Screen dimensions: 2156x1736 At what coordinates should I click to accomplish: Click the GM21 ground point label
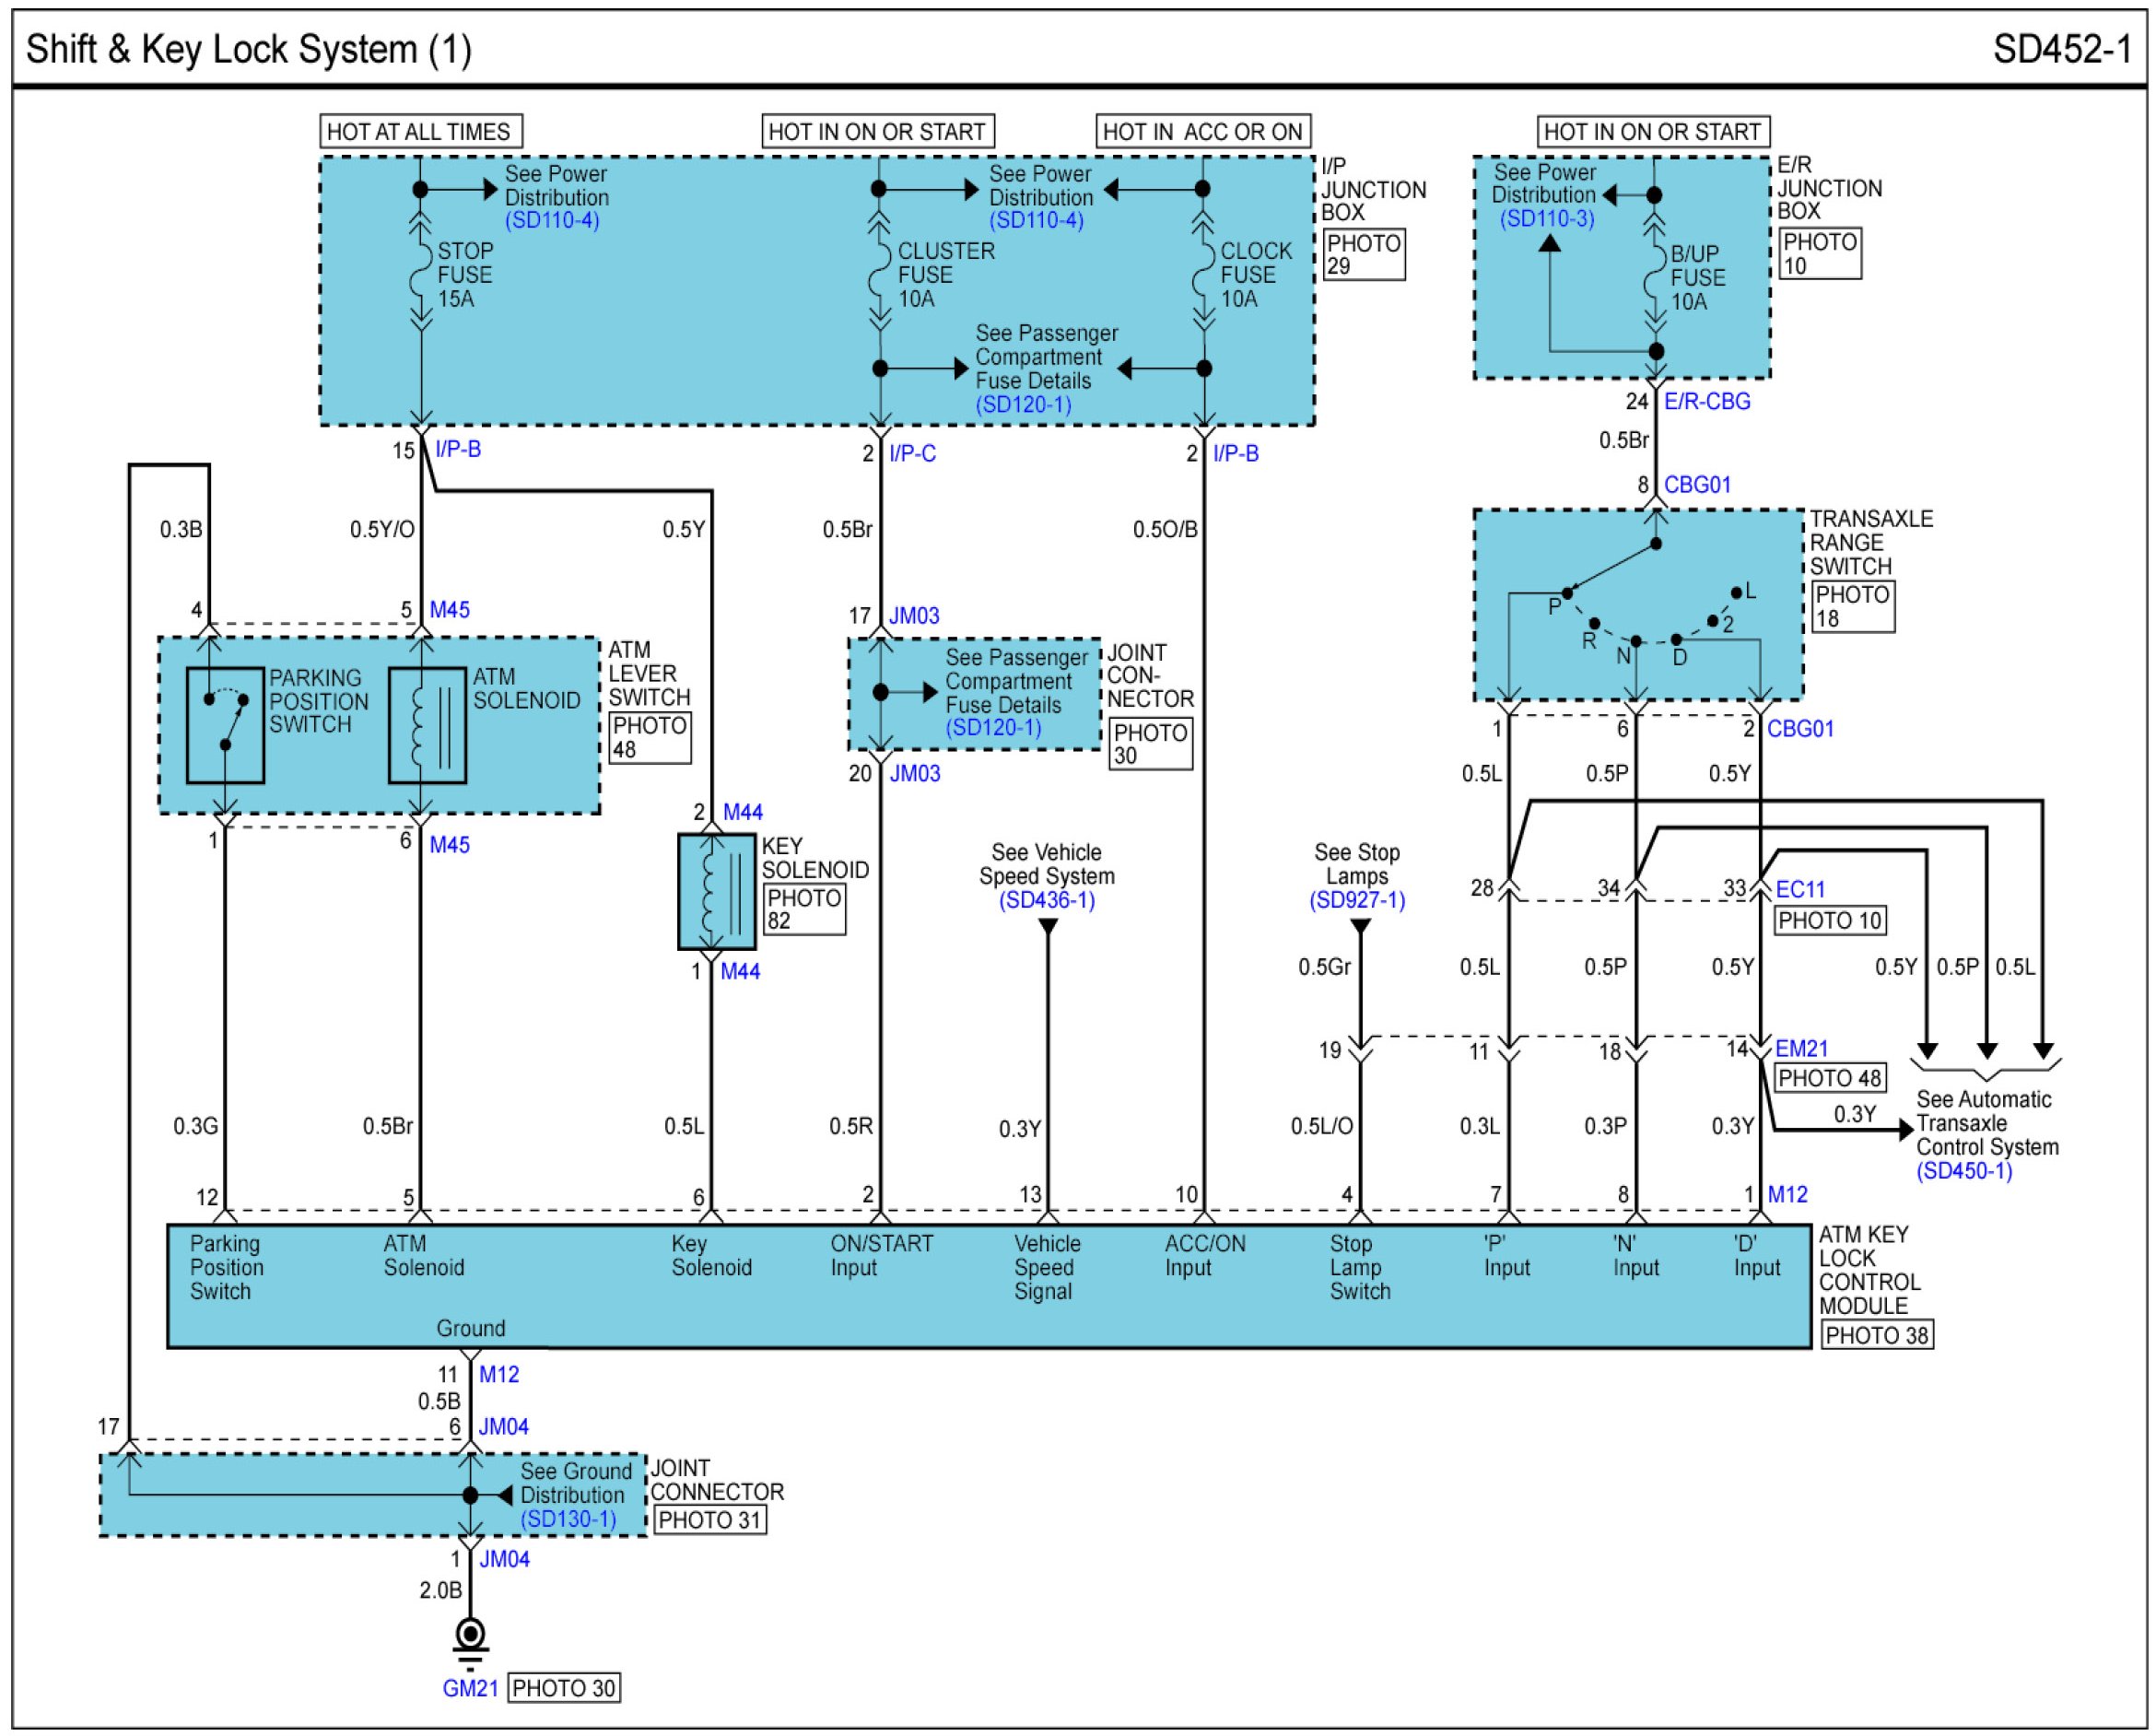pos(470,1689)
